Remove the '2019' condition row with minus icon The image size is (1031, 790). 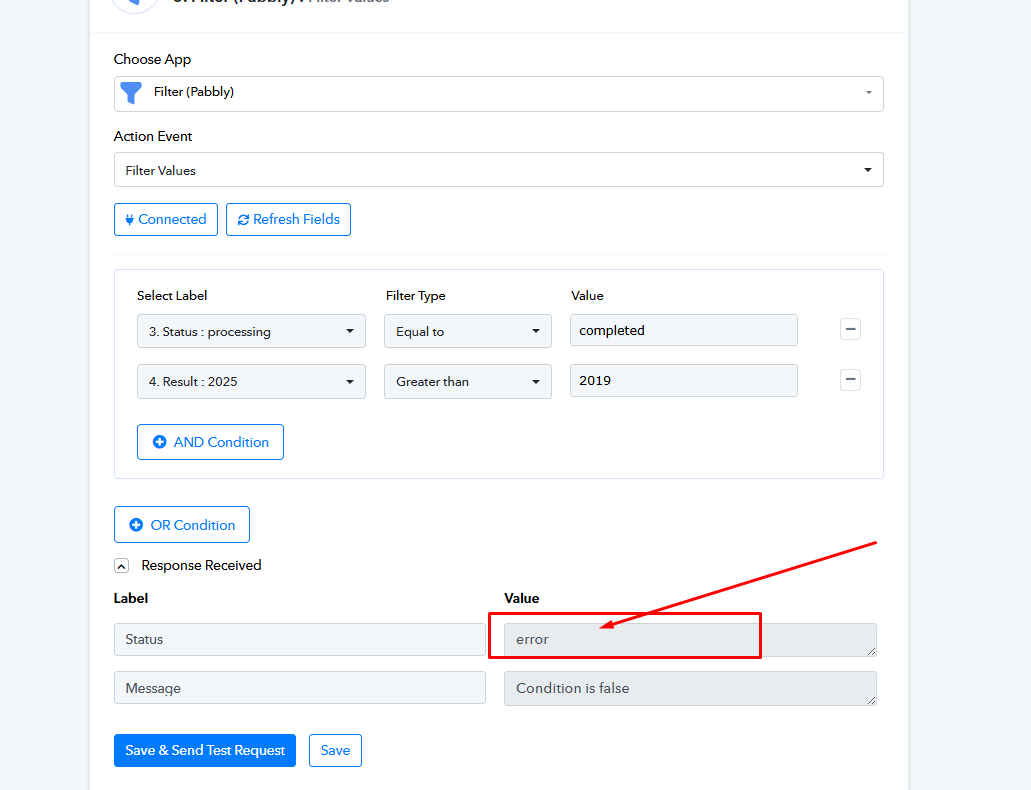coord(850,380)
